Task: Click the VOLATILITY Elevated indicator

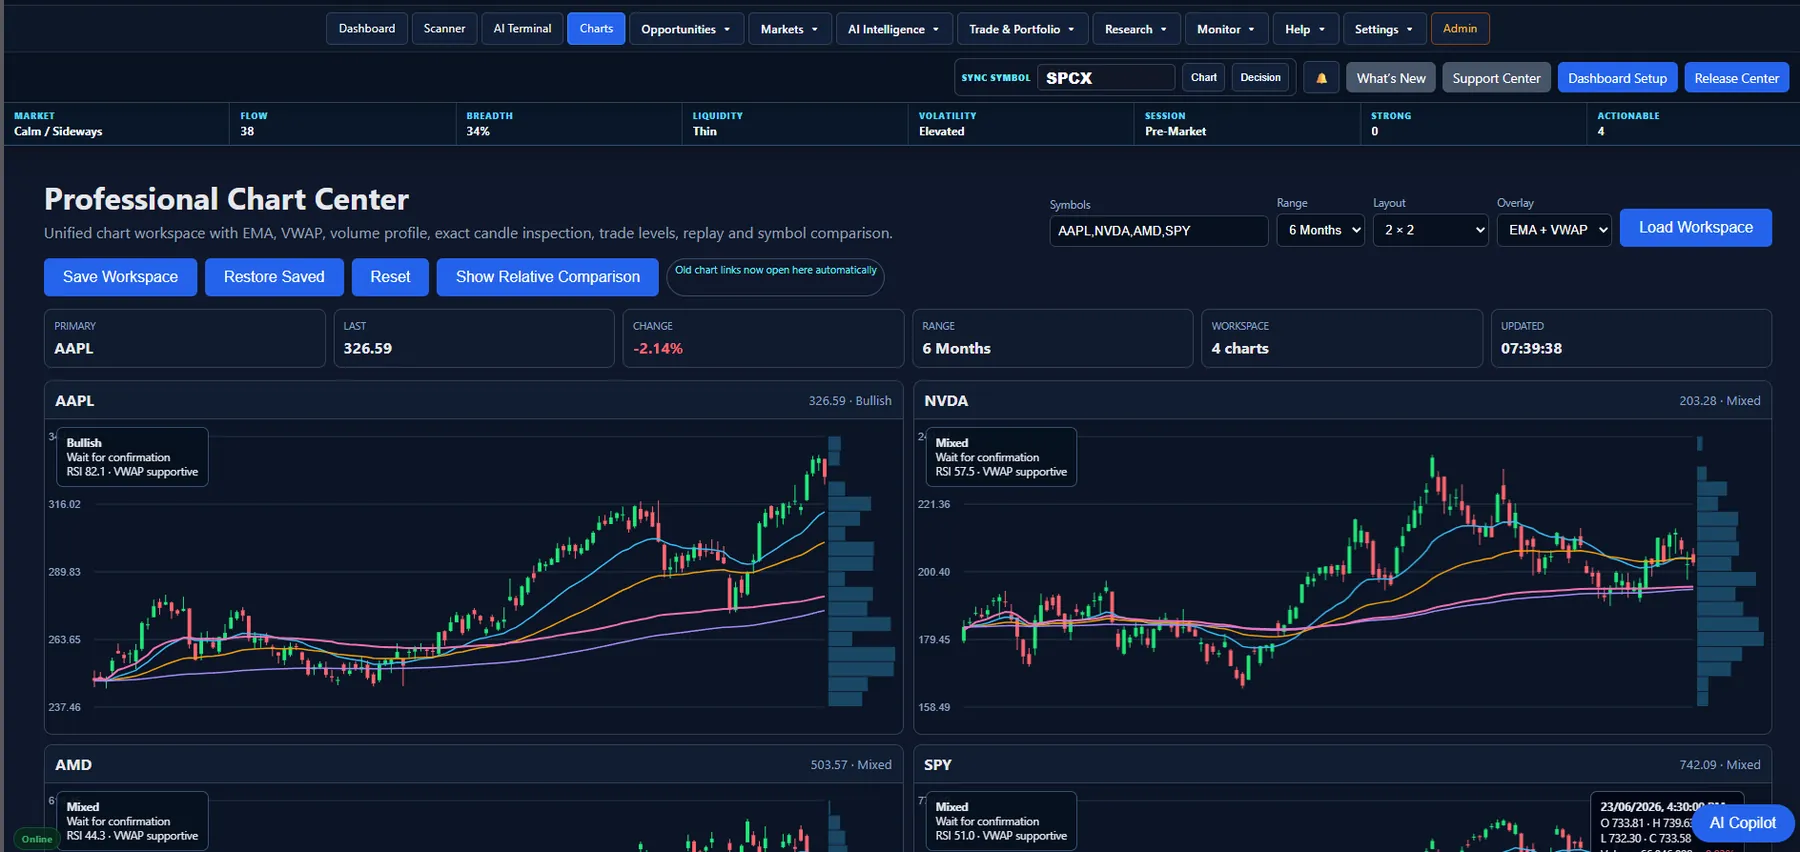Action: (1020, 124)
